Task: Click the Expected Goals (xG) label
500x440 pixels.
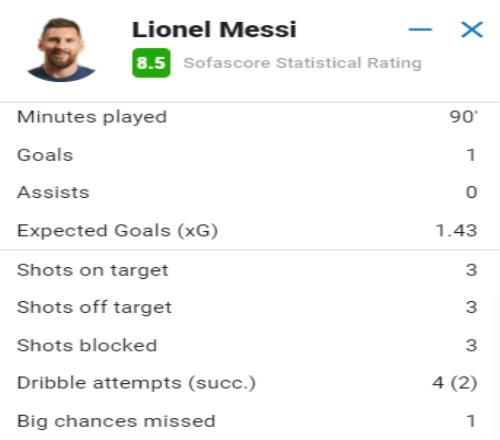Action: pyautogui.click(x=117, y=231)
